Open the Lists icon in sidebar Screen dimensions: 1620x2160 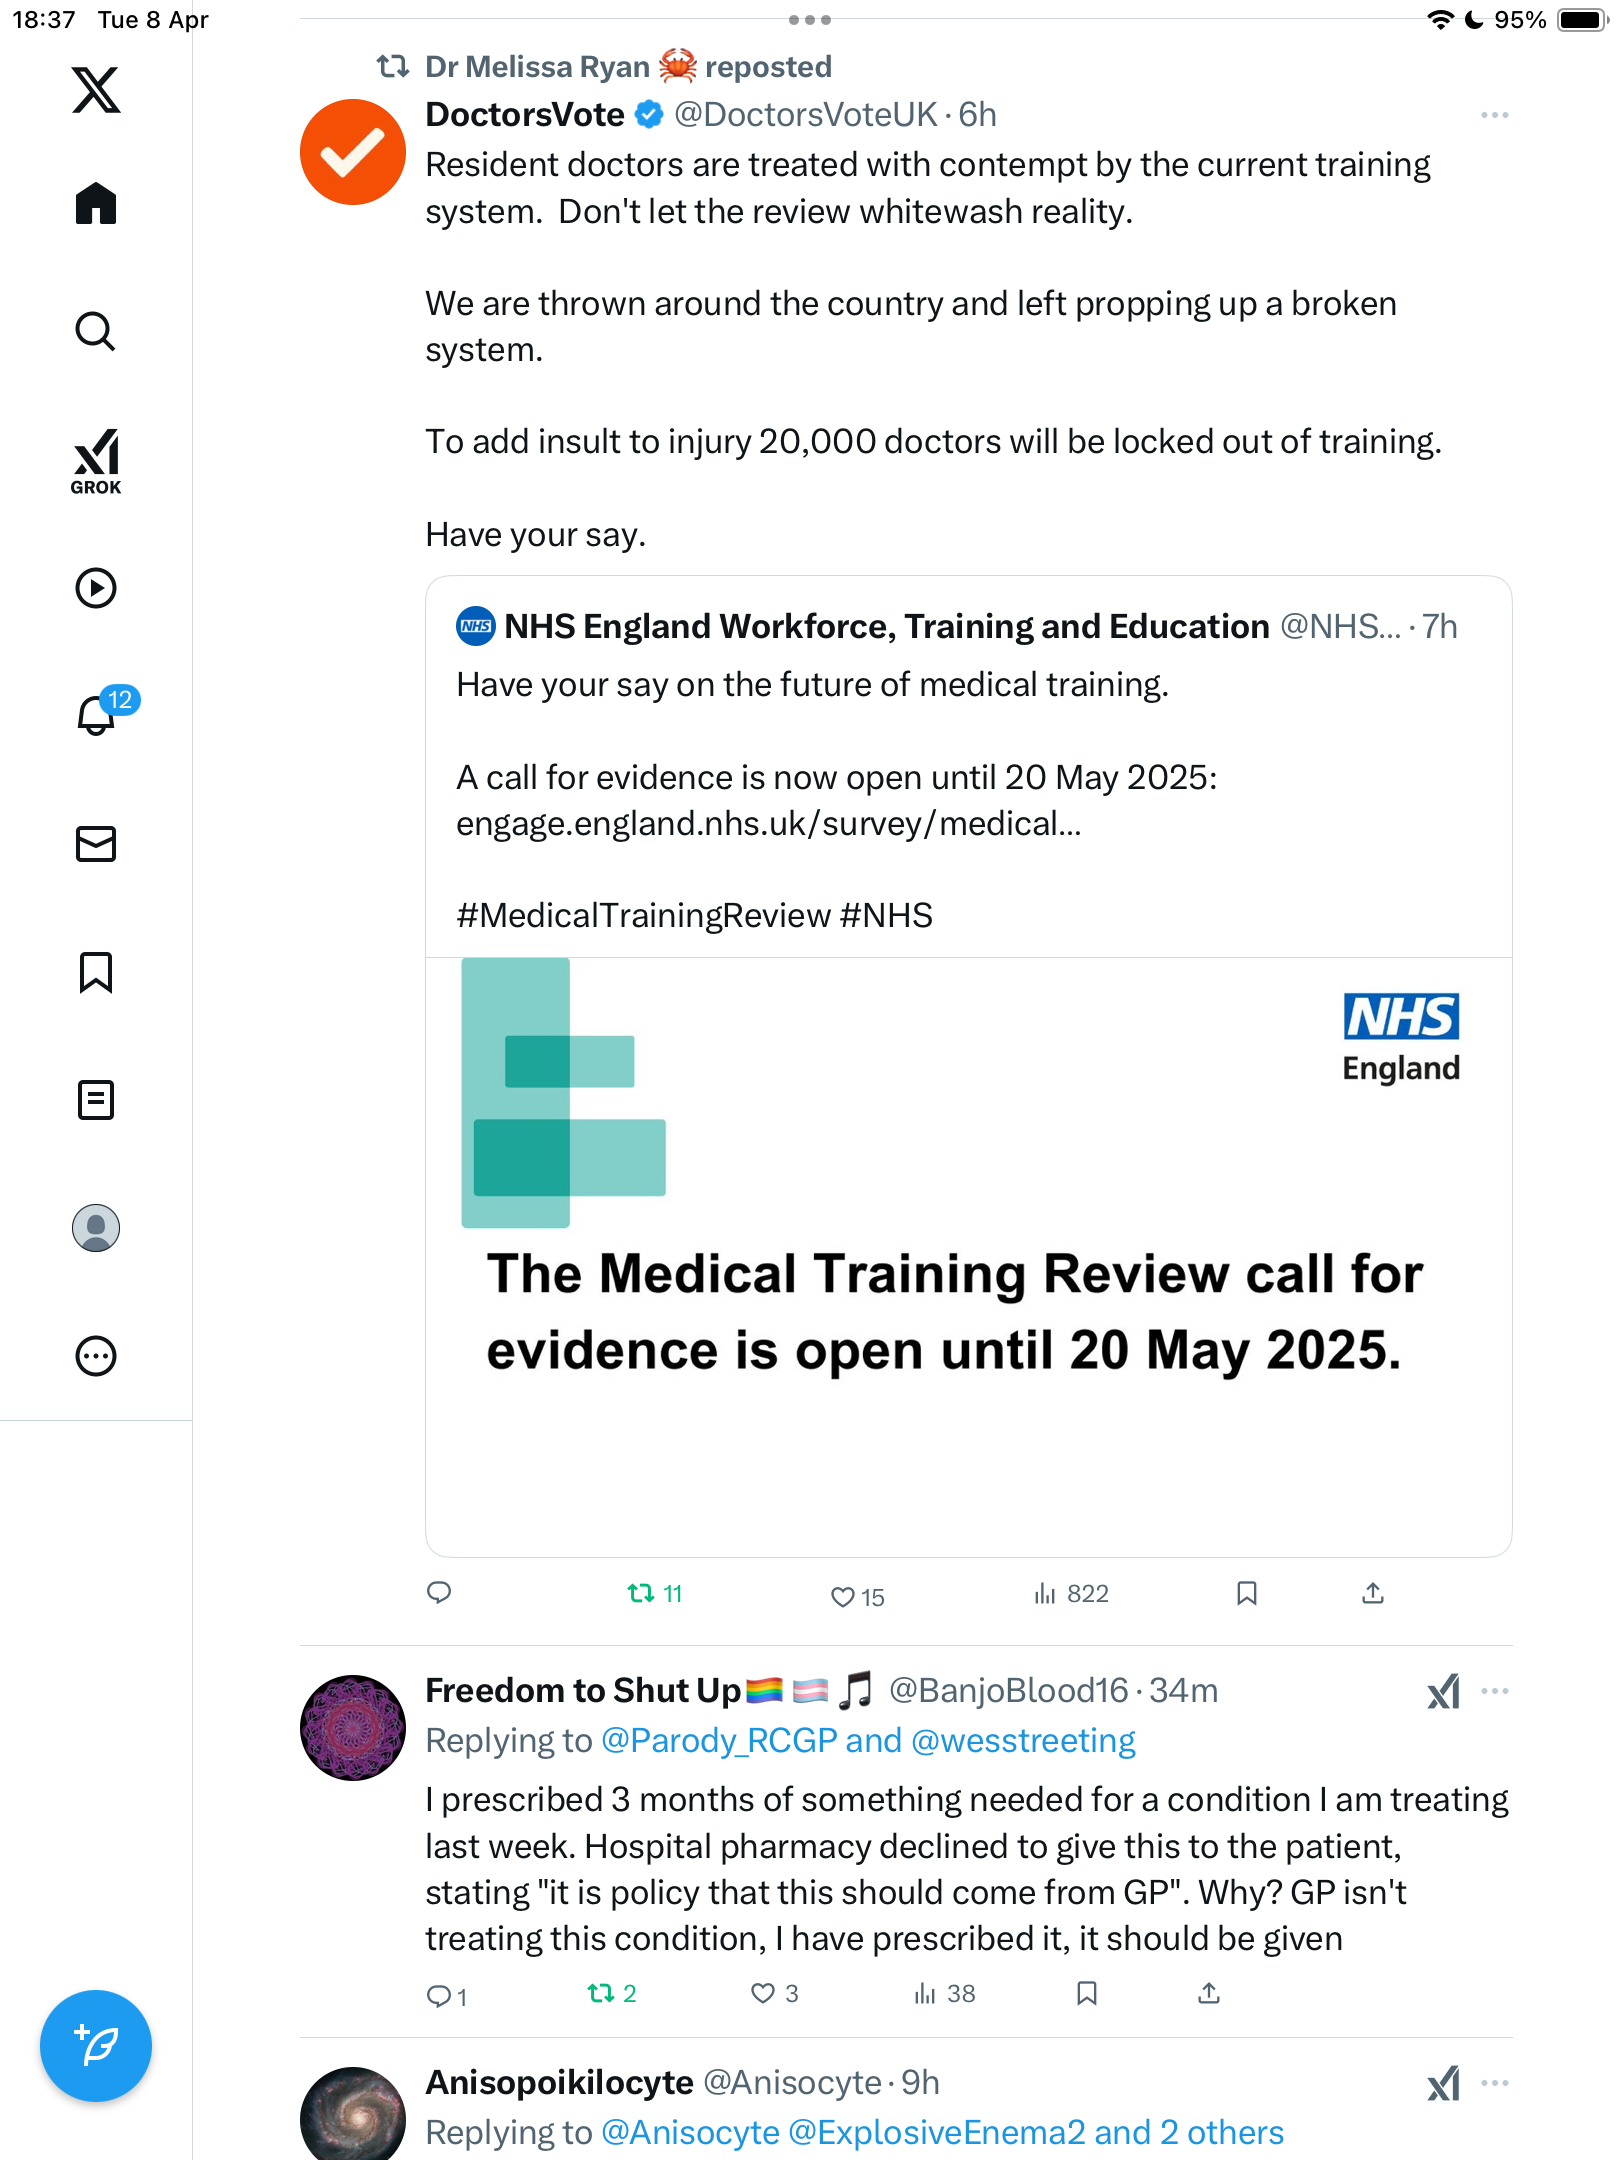click(x=96, y=1100)
